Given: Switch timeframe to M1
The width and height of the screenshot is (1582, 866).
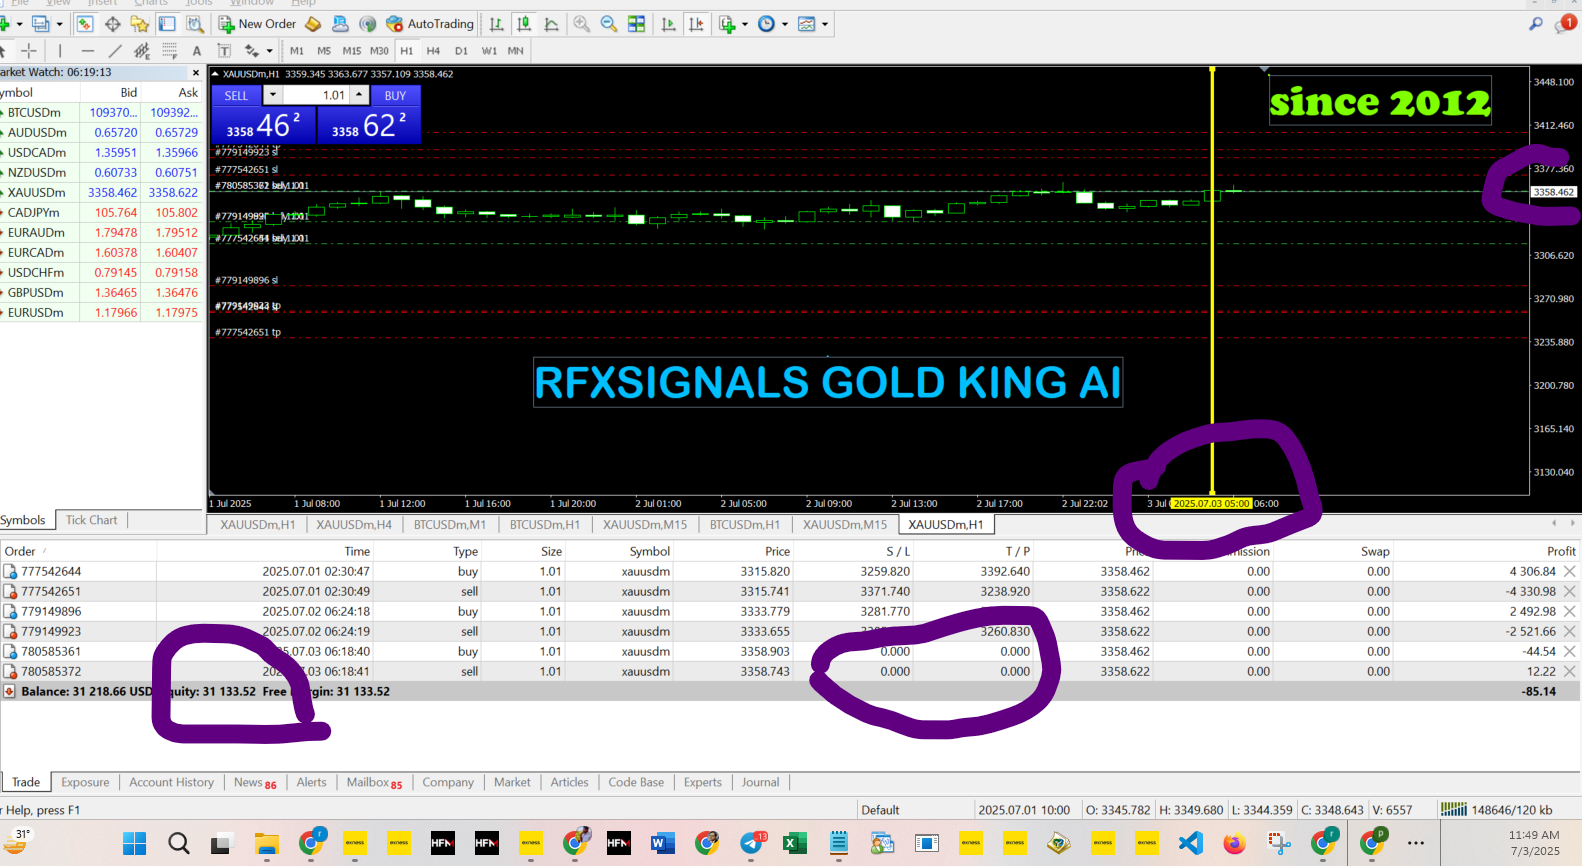Looking at the screenshot, I should tap(297, 51).
